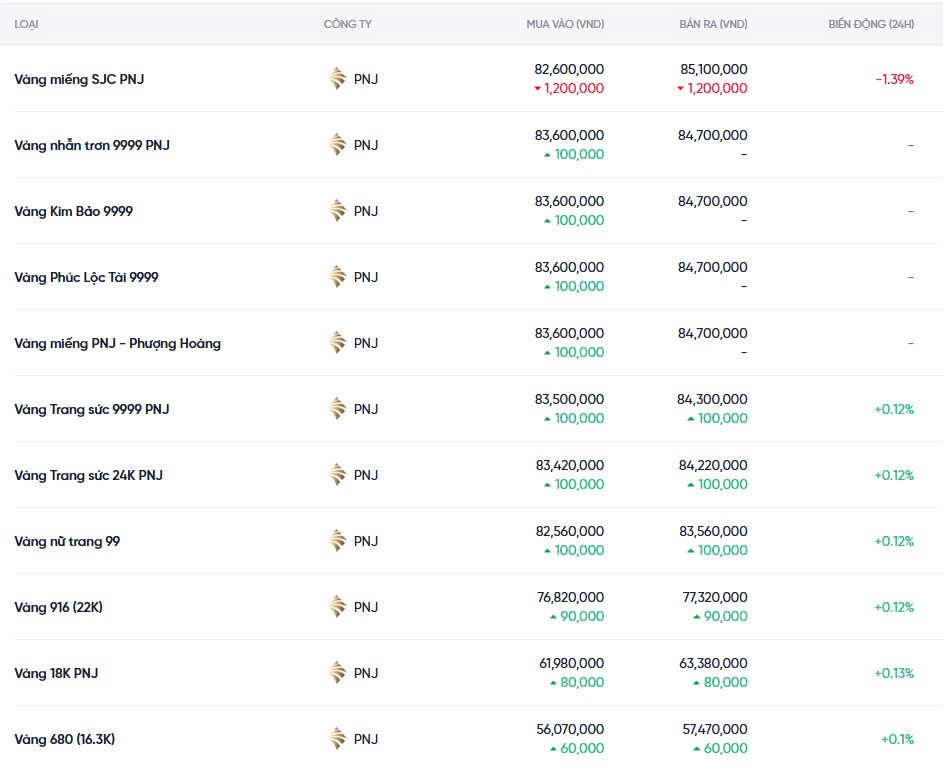Click the -1.39% change value
Viewport: 943px width, 767px height.
pos(894,79)
